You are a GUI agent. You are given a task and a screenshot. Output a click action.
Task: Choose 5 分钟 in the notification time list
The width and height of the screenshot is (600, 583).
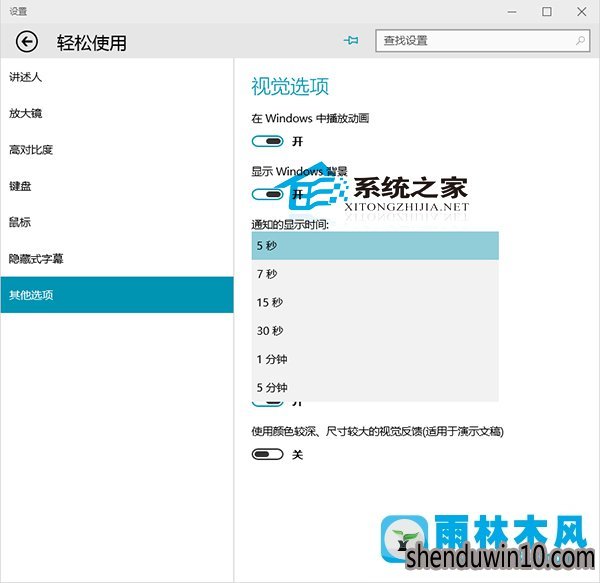pyautogui.click(x=375, y=388)
